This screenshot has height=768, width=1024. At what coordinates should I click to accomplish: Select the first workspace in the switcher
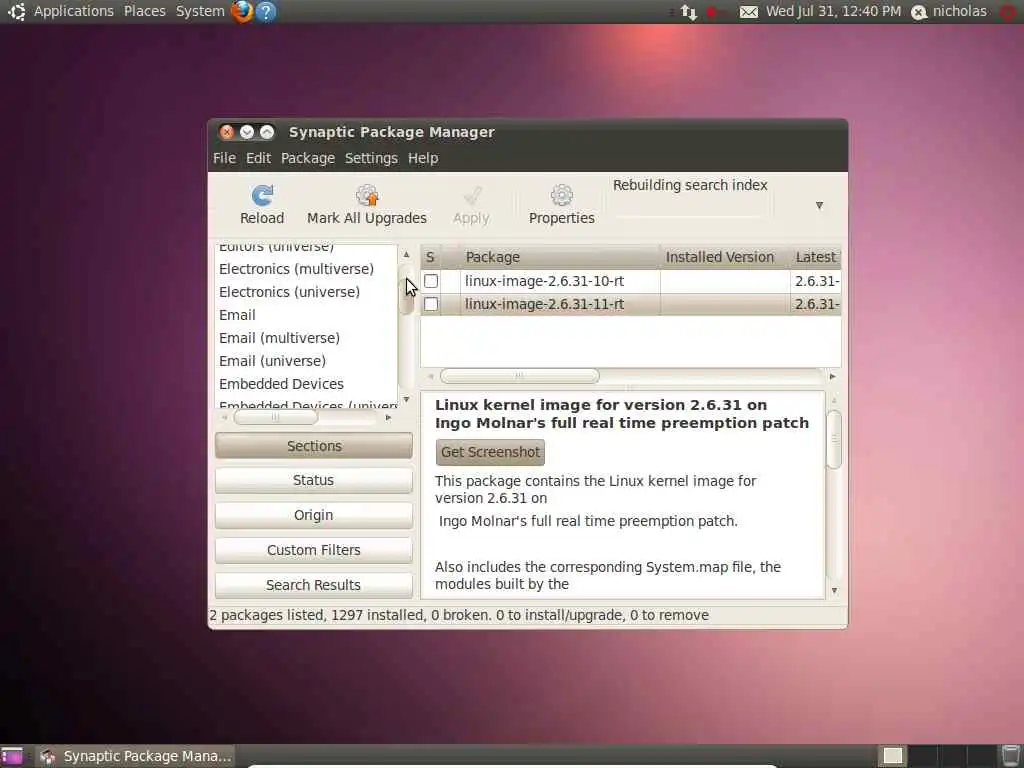pos(892,756)
